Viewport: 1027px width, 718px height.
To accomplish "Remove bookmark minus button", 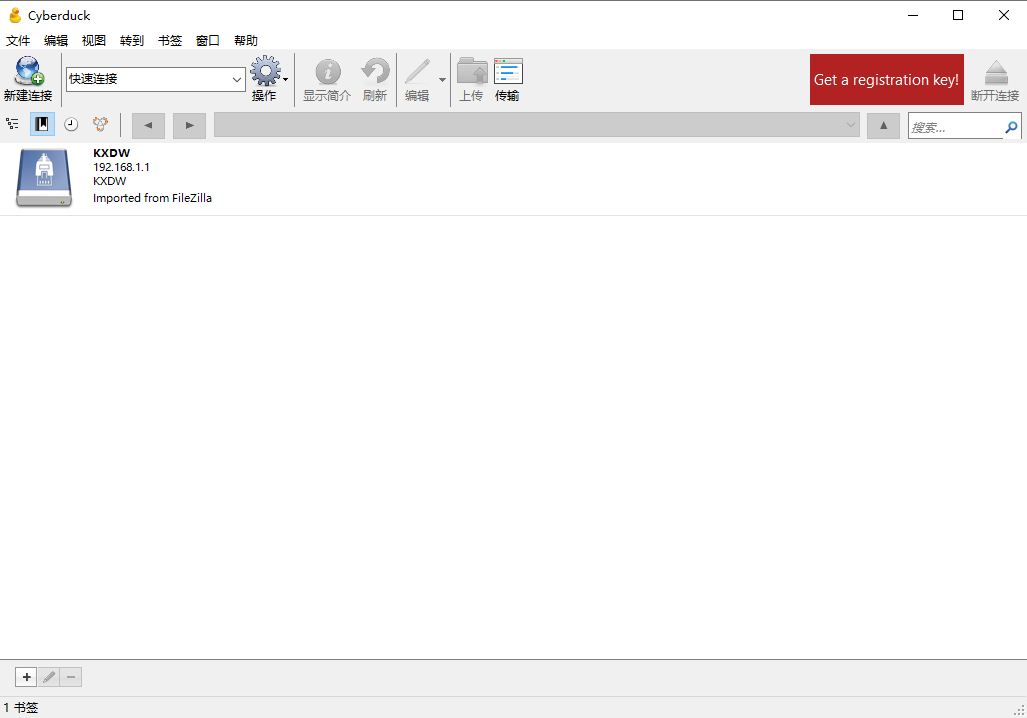I will coord(71,677).
